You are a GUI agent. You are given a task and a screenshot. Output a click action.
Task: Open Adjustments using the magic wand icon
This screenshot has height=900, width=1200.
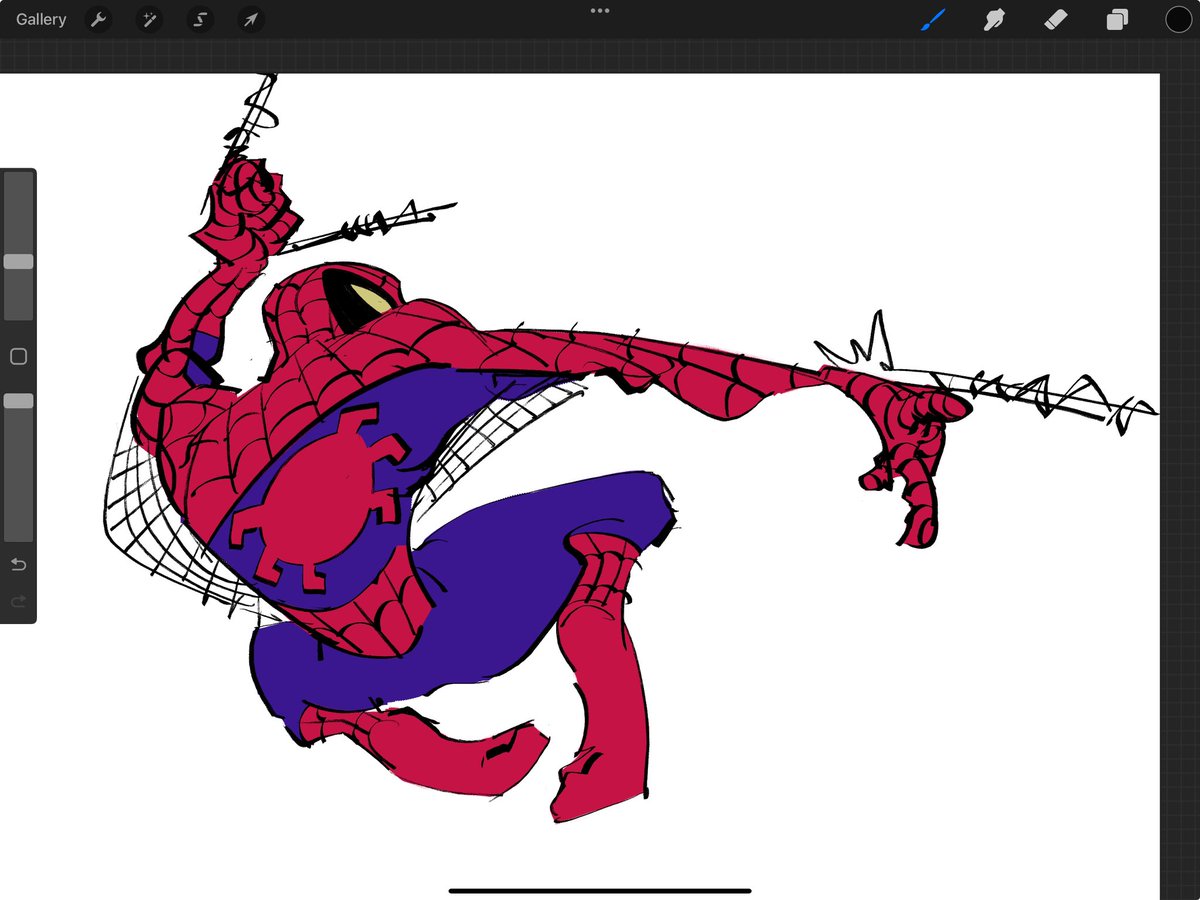tap(149, 19)
